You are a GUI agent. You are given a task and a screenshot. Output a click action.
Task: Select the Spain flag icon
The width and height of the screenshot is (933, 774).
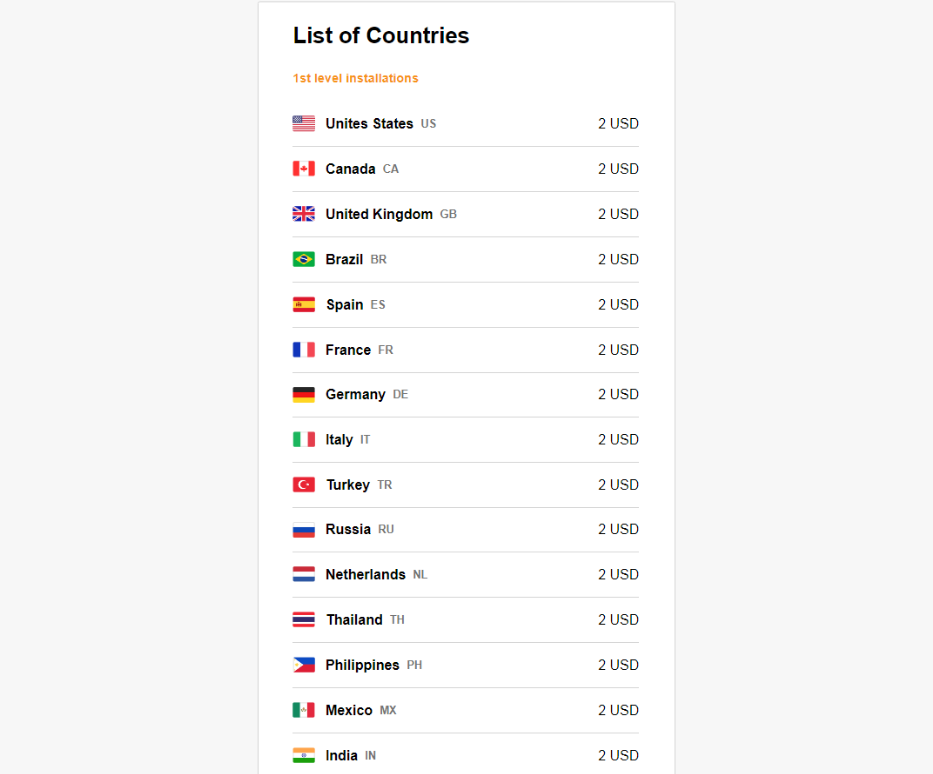(x=303, y=304)
